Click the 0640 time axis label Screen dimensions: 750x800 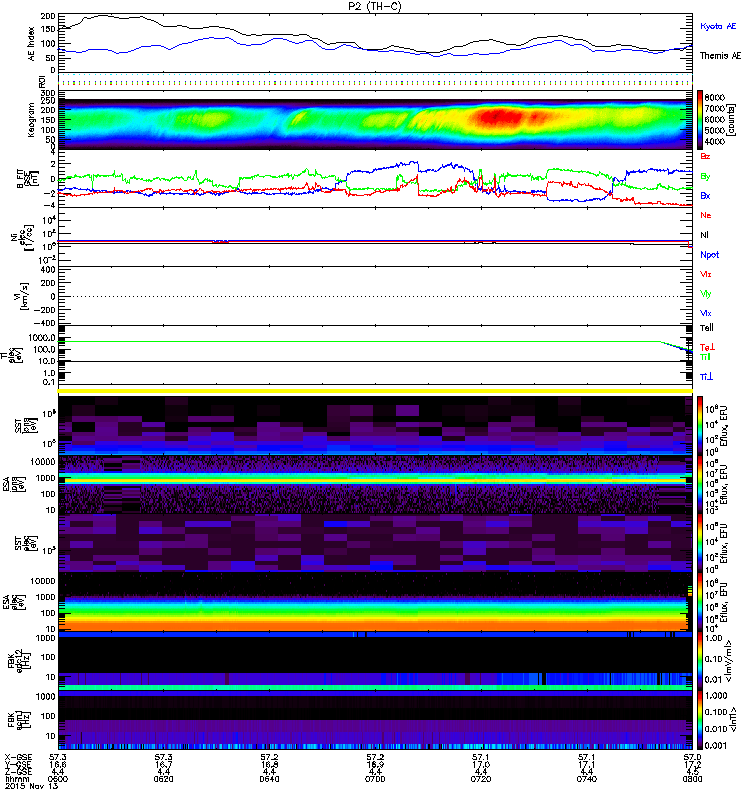(269, 779)
